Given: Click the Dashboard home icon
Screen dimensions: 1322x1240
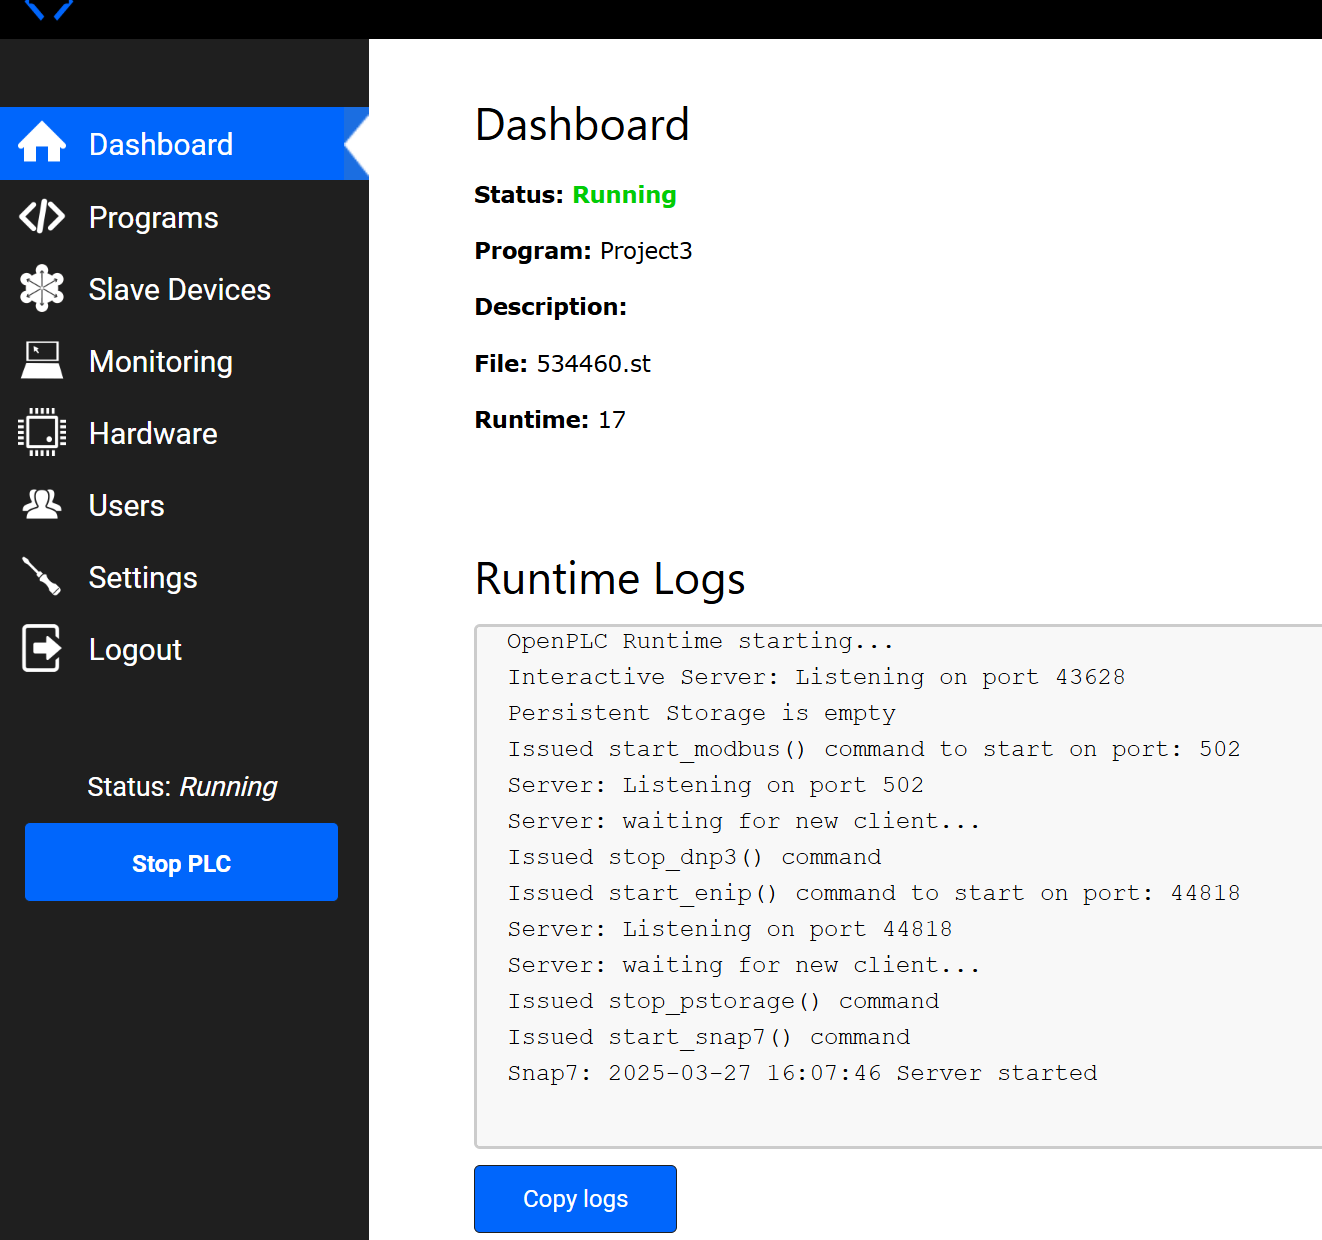Looking at the screenshot, I should point(42,143).
